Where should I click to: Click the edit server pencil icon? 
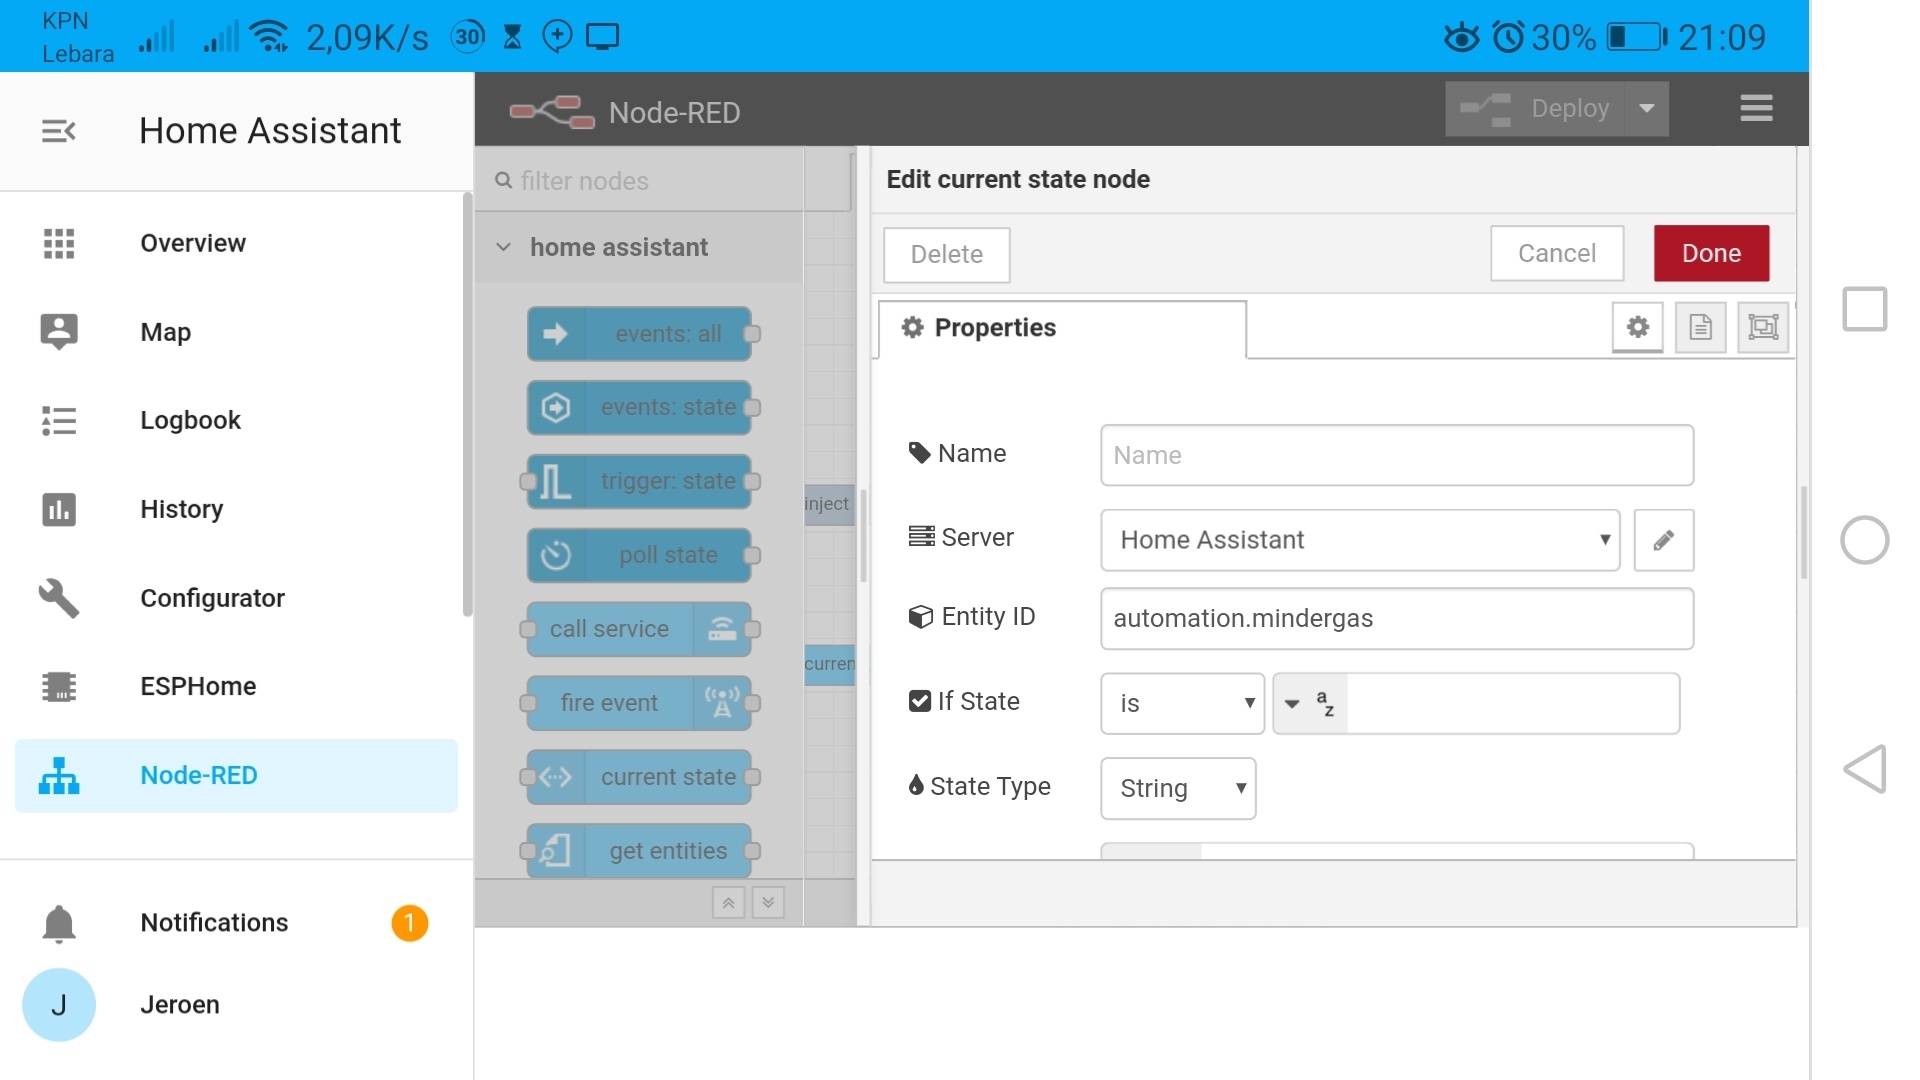pyautogui.click(x=1663, y=540)
